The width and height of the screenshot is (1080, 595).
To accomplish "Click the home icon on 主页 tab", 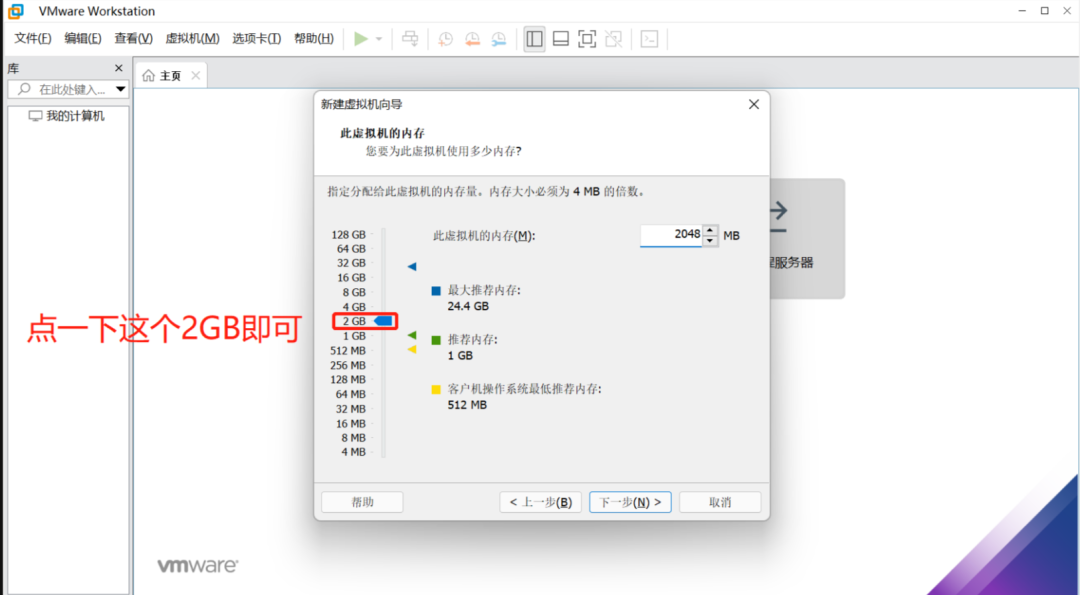I will coord(148,76).
